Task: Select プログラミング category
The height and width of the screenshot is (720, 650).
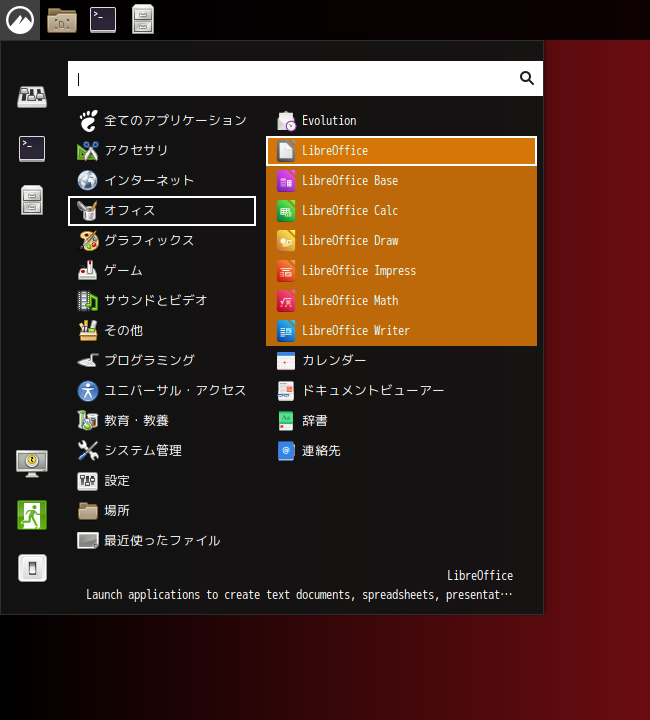Action: pos(162,360)
